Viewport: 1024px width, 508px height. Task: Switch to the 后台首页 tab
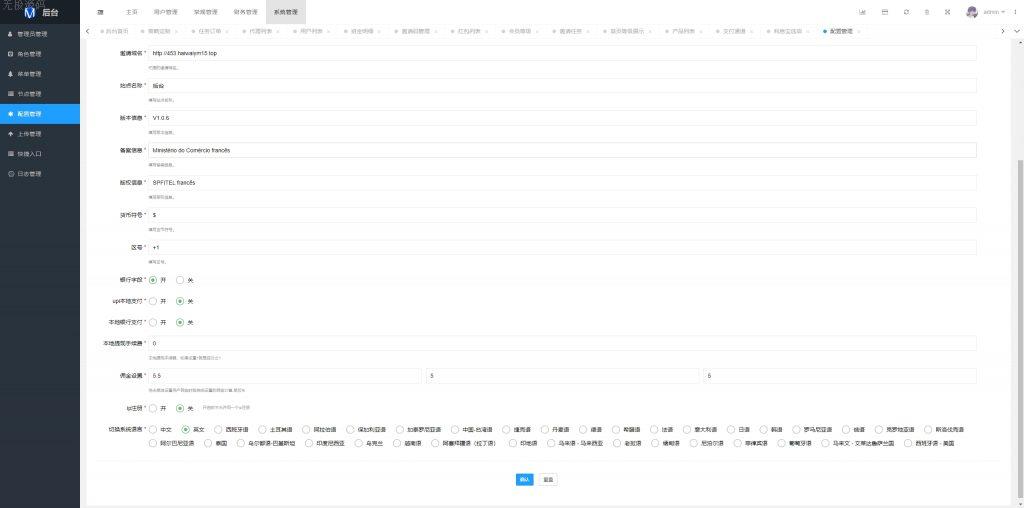[114, 31]
